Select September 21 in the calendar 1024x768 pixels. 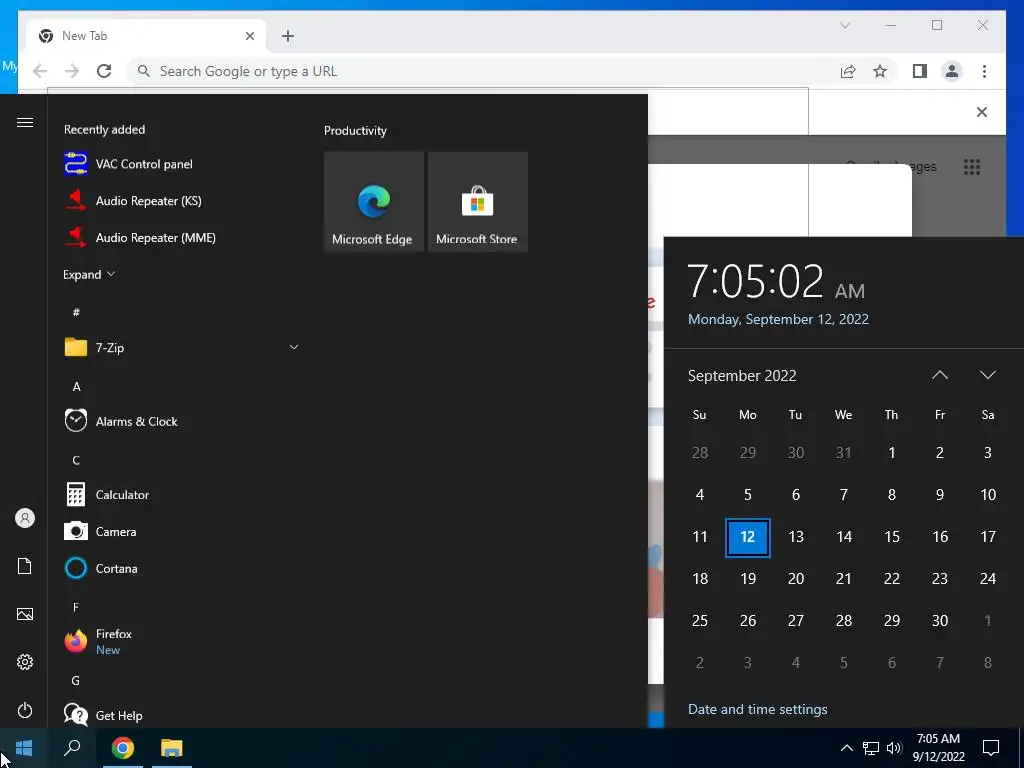click(844, 579)
